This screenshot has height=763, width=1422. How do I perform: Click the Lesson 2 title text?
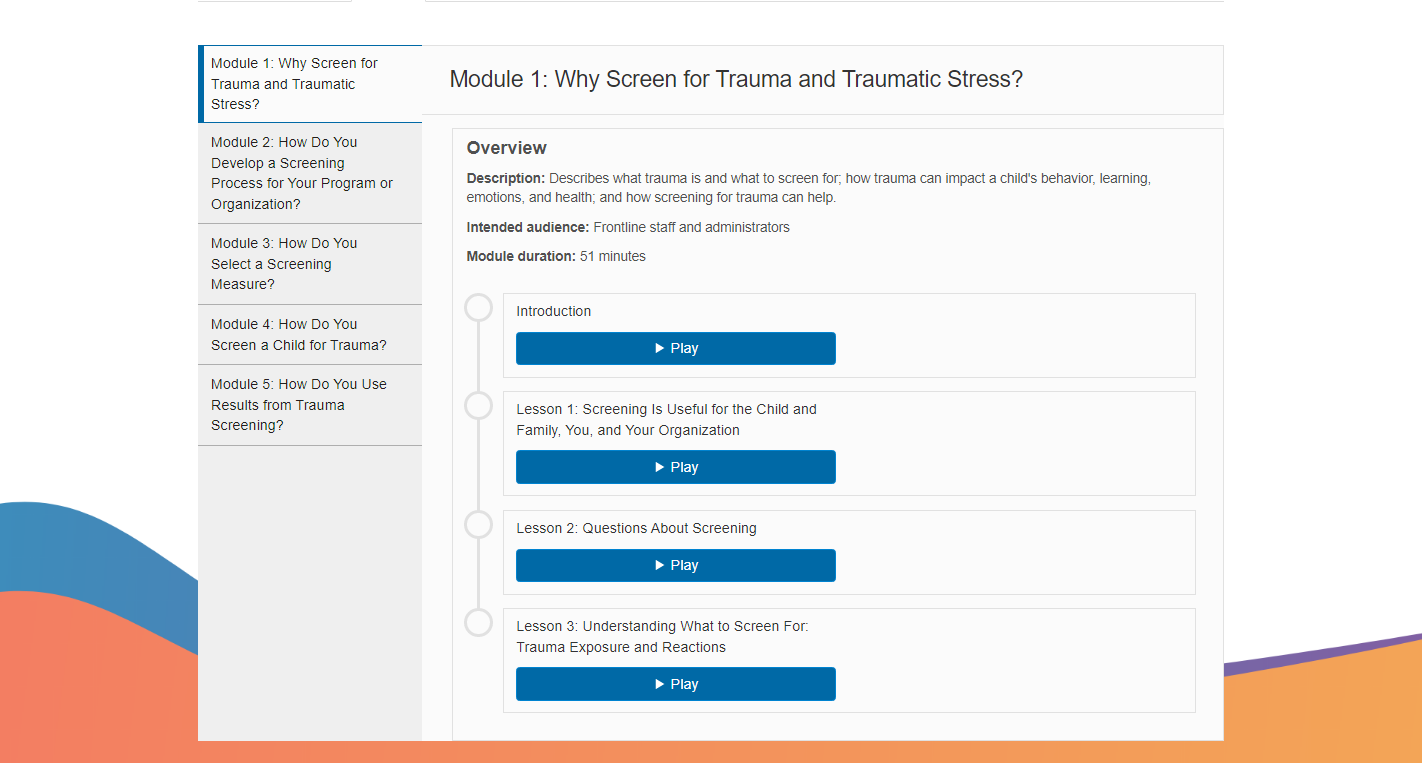click(x=636, y=528)
